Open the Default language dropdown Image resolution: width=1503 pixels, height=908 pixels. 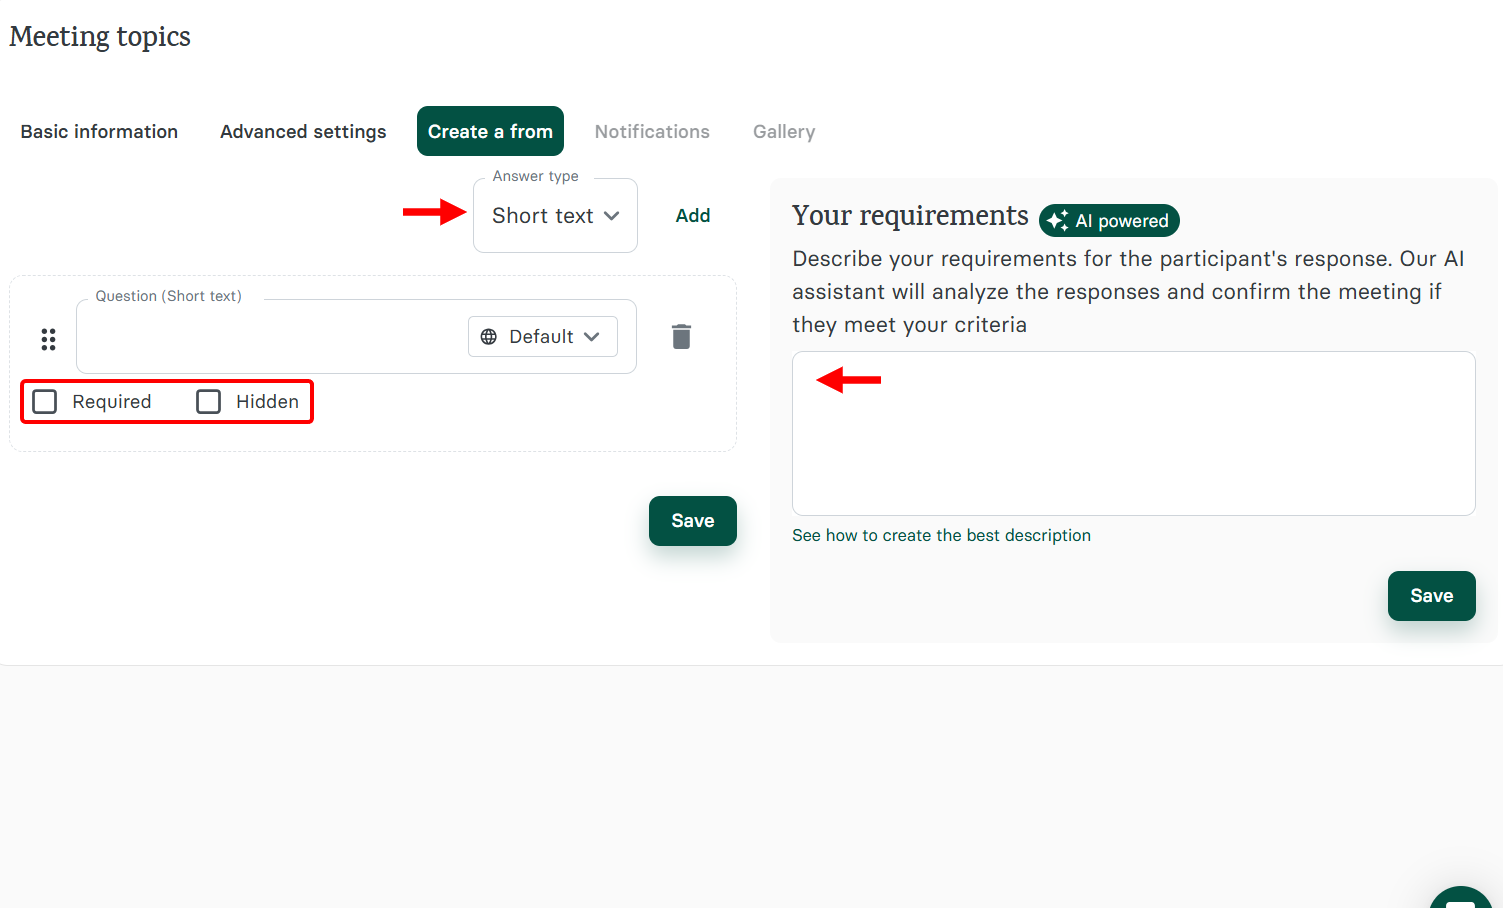pos(542,336)
